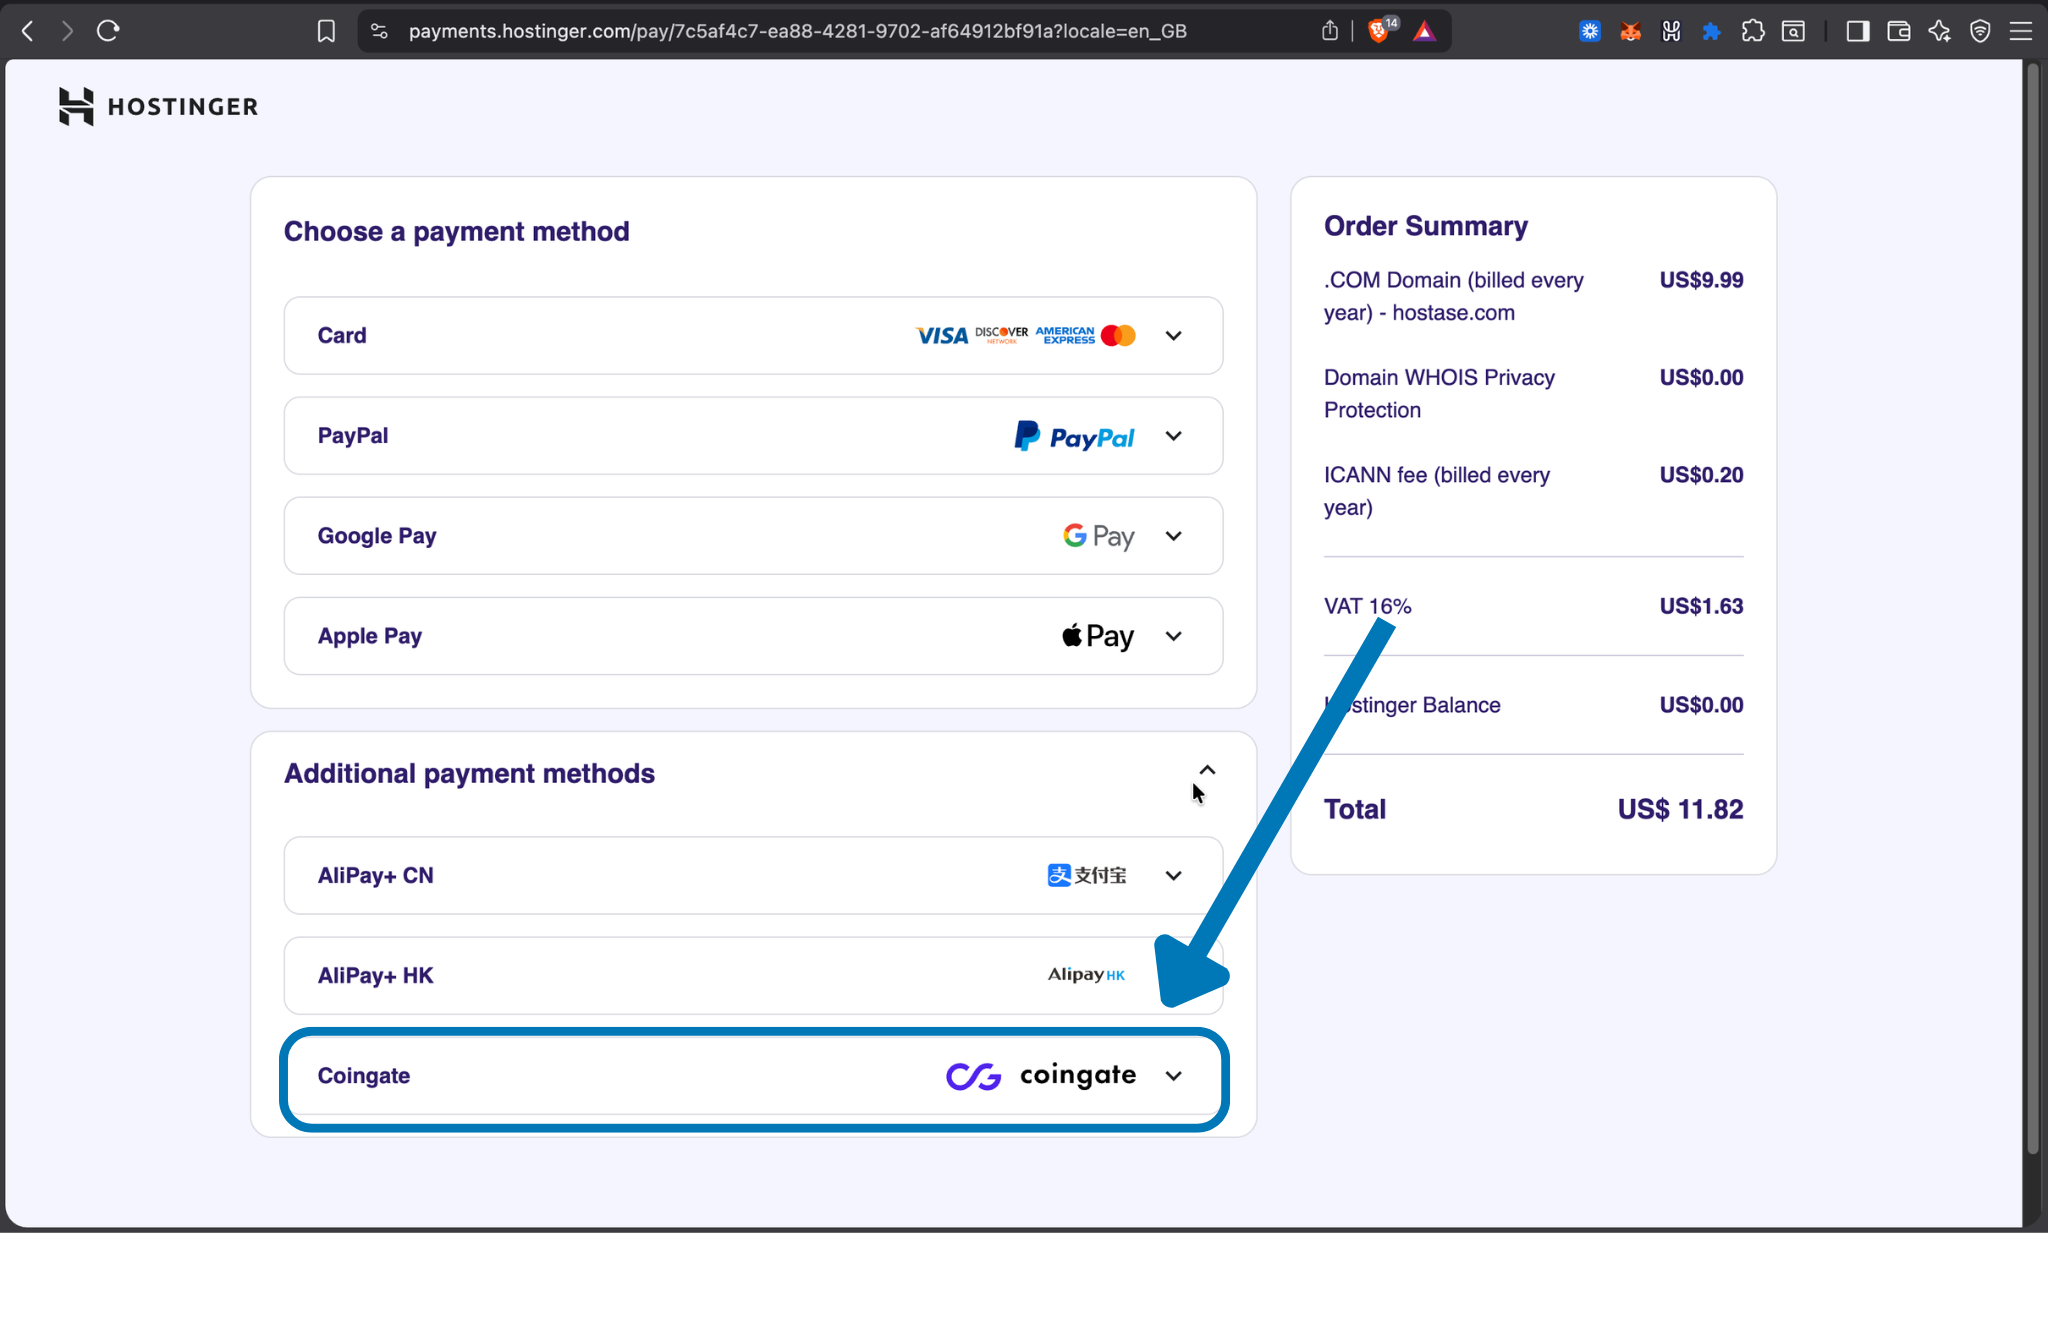The image size is (2048, 1330).
Task: Click the browser forward arrow
Action: 67,31
